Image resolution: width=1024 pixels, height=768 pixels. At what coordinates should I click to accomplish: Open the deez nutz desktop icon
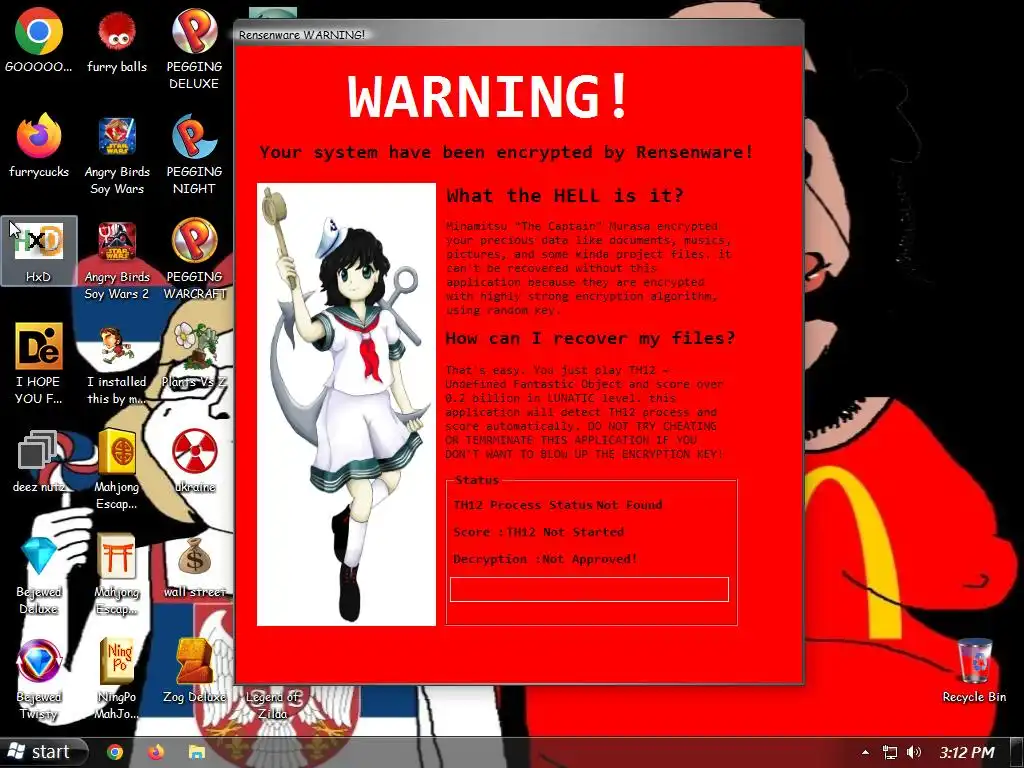pos(39,461)
